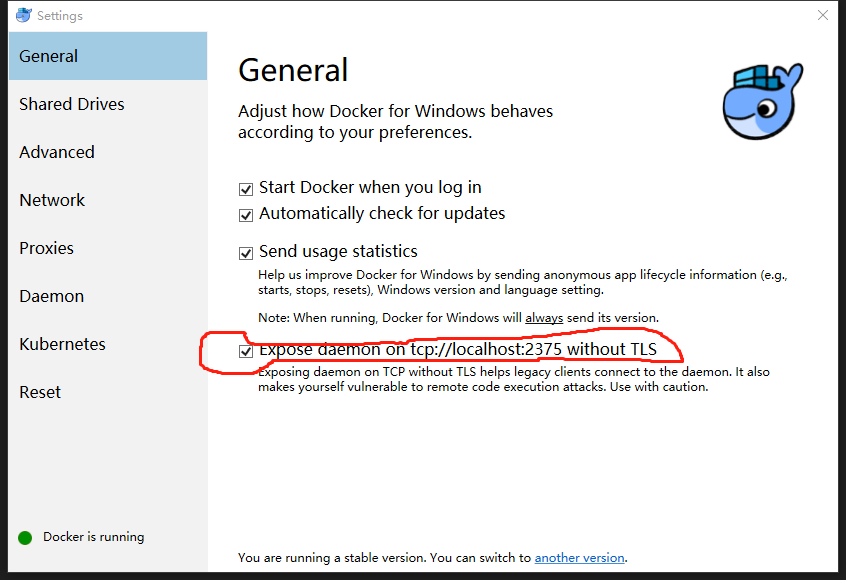846x580 pixels.
Task: Switch to the Proxies tab
Action: coord(47,248)
